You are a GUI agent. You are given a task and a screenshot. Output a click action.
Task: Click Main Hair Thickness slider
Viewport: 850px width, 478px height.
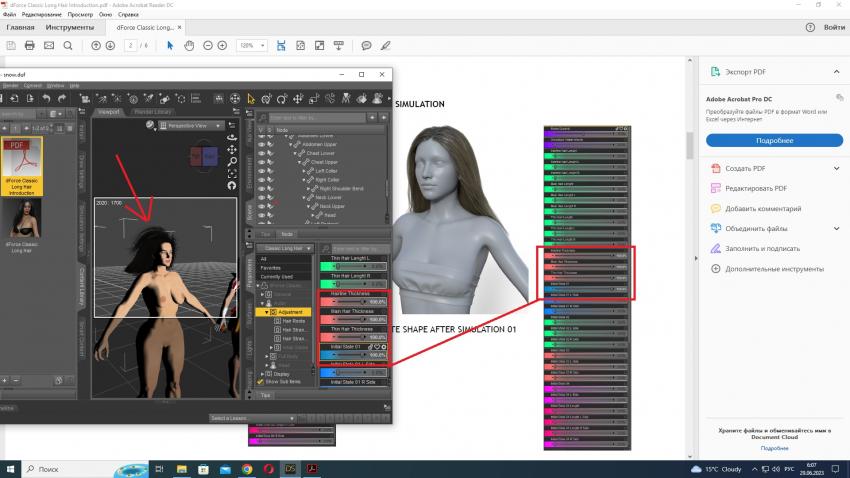[x=353, y=320]
